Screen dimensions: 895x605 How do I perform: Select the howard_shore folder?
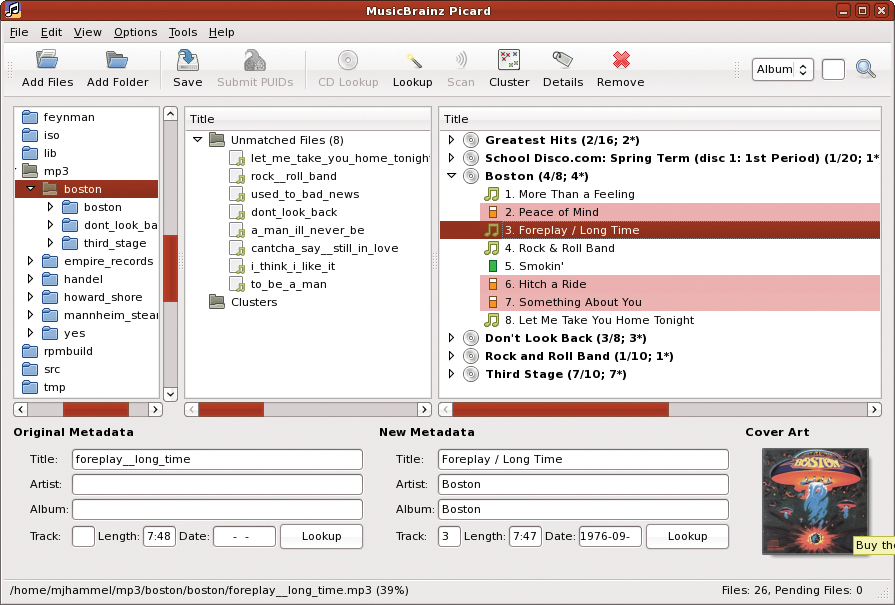103,297
